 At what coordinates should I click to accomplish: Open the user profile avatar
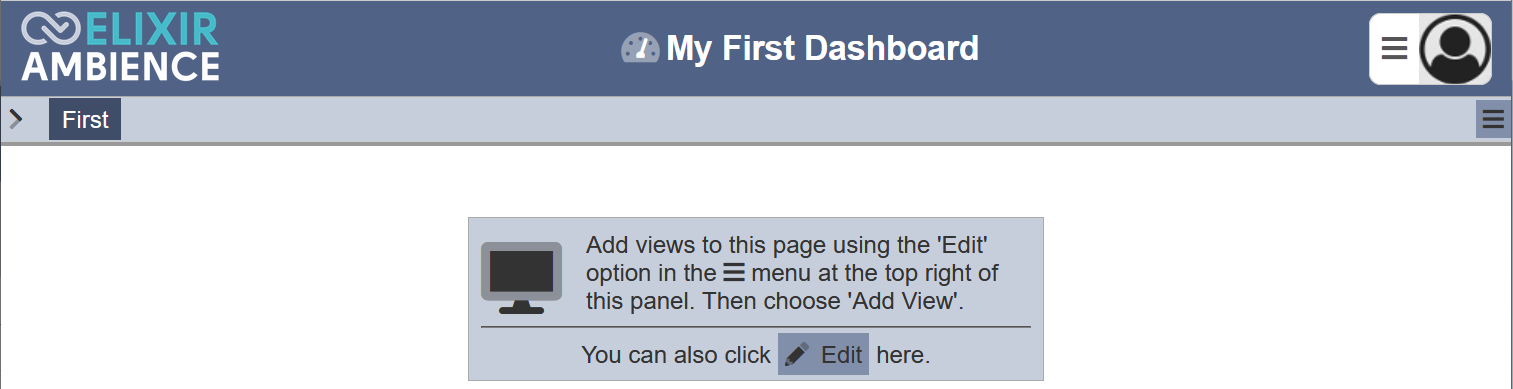pyautogui.click(x=1456, y=49)
